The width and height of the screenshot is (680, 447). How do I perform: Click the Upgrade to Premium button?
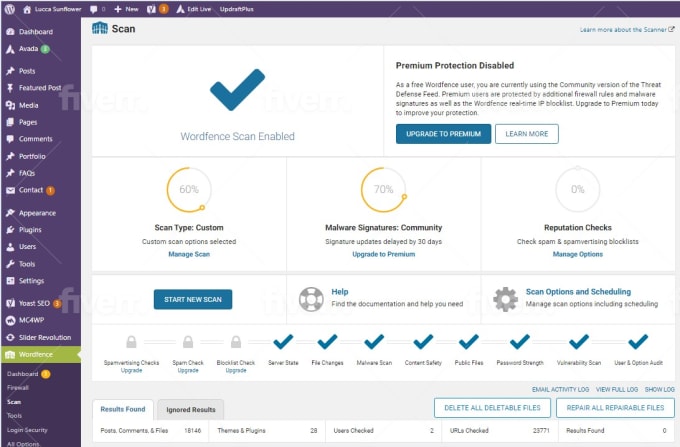(443, 134)
